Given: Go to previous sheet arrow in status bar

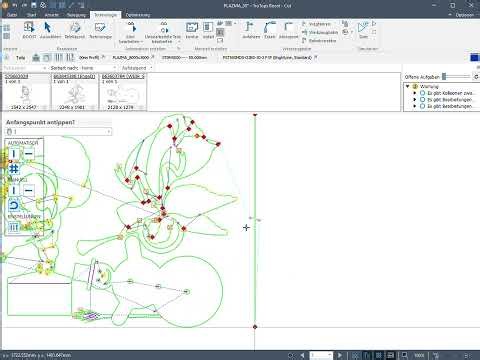Looking at the screenshot, I should click(x=303, y=355).
